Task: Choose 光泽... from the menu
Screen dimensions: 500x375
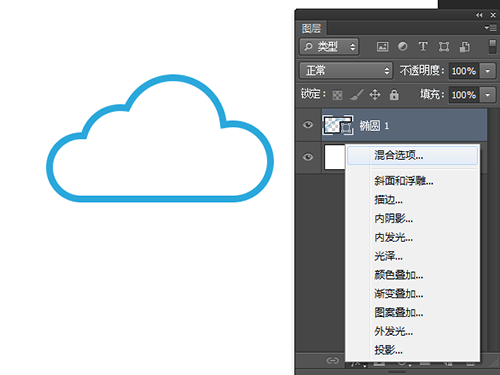Action: [x=413, y=256]
